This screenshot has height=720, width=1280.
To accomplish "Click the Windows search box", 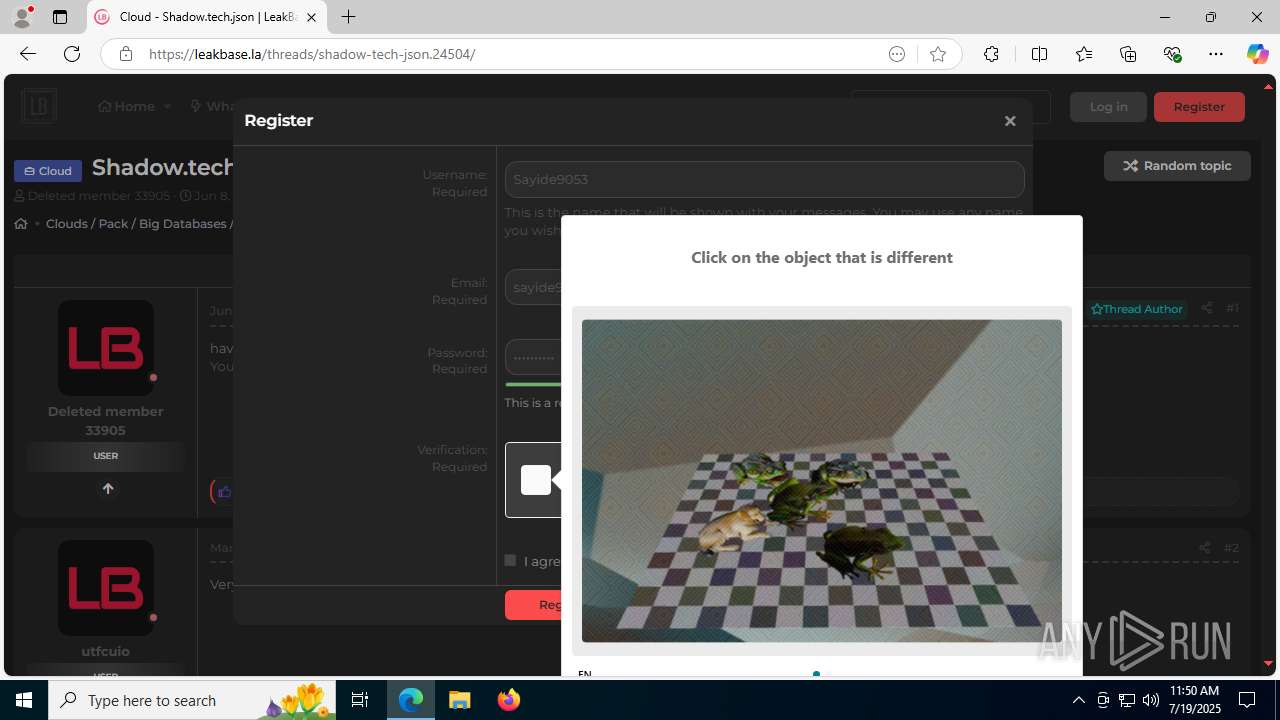I will tap(190, 700).
